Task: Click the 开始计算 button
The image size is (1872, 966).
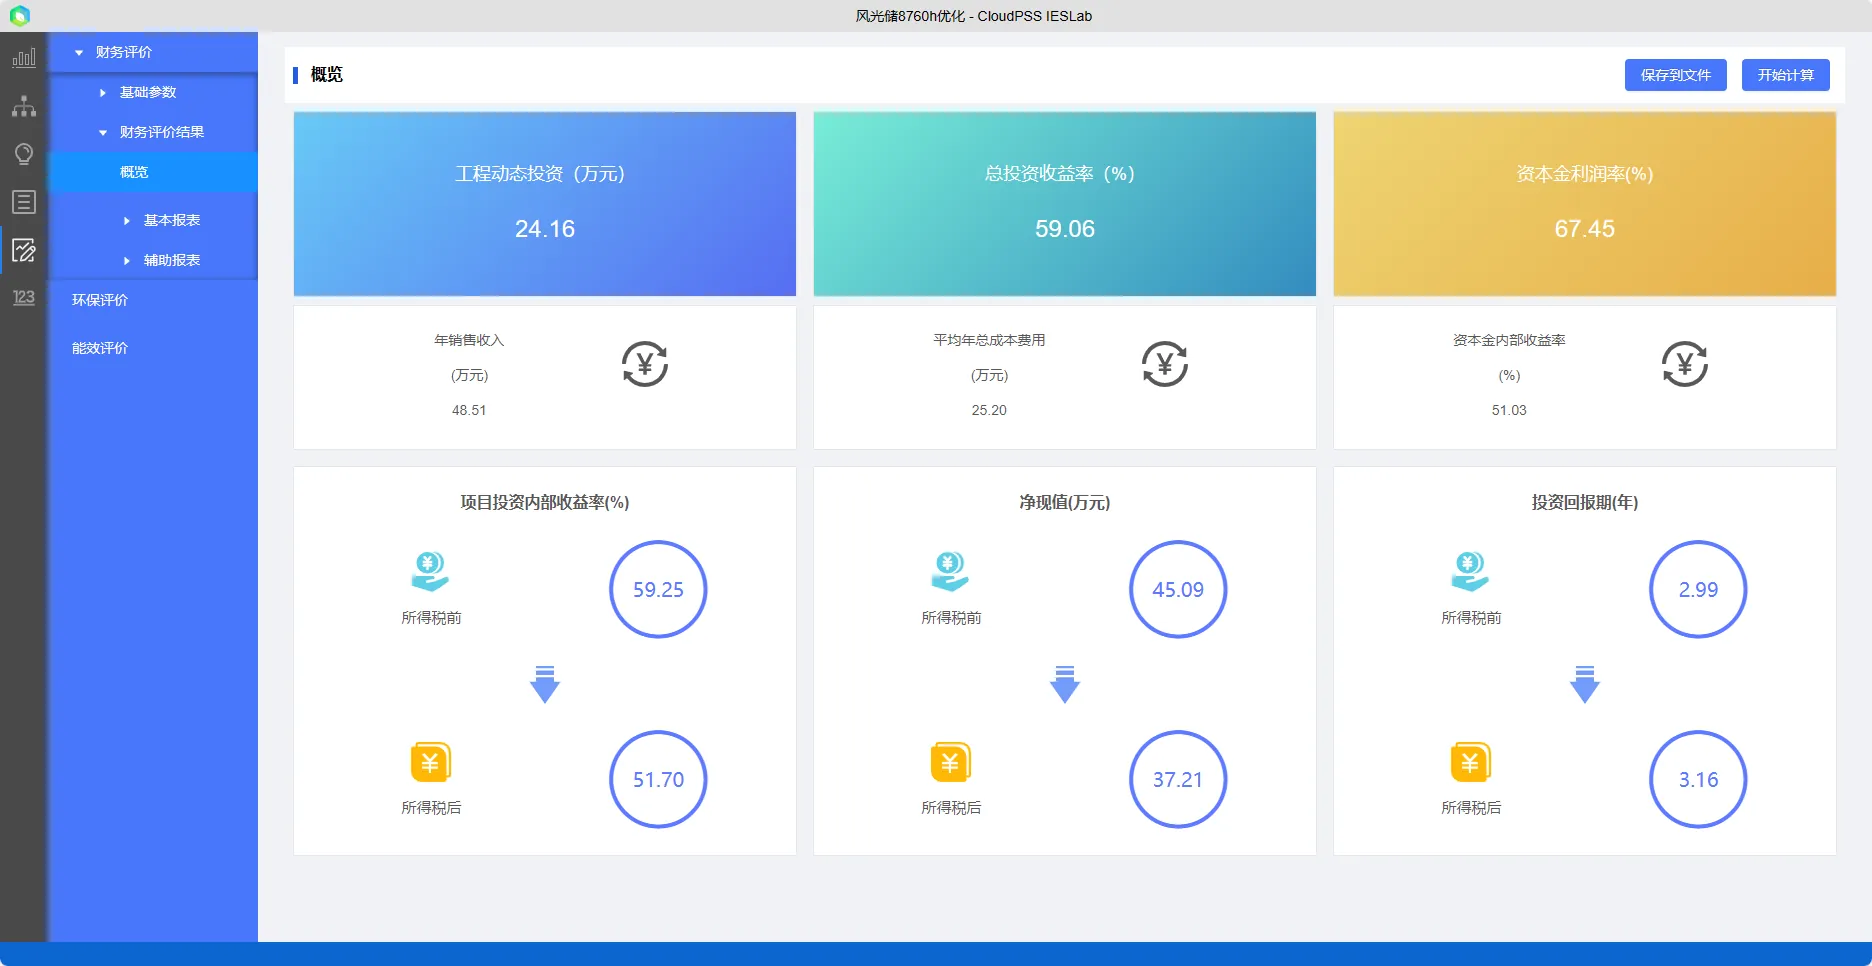Action: [x=1786, y=75]
